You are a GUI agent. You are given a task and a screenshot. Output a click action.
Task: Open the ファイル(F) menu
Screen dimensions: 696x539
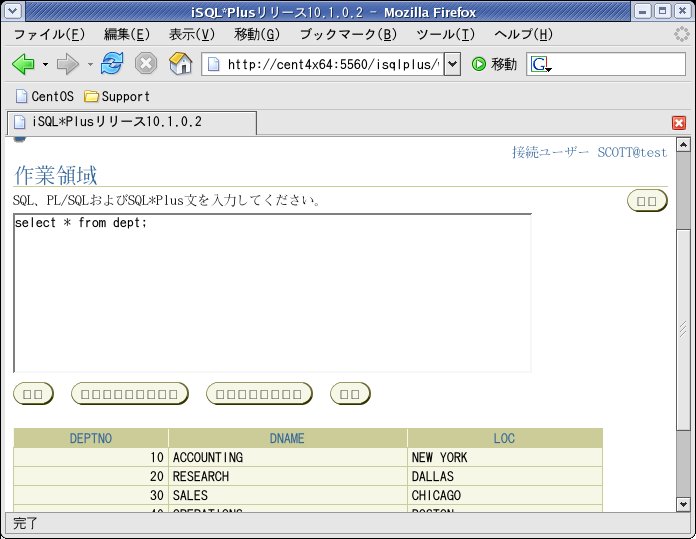[x=49, y=34]
